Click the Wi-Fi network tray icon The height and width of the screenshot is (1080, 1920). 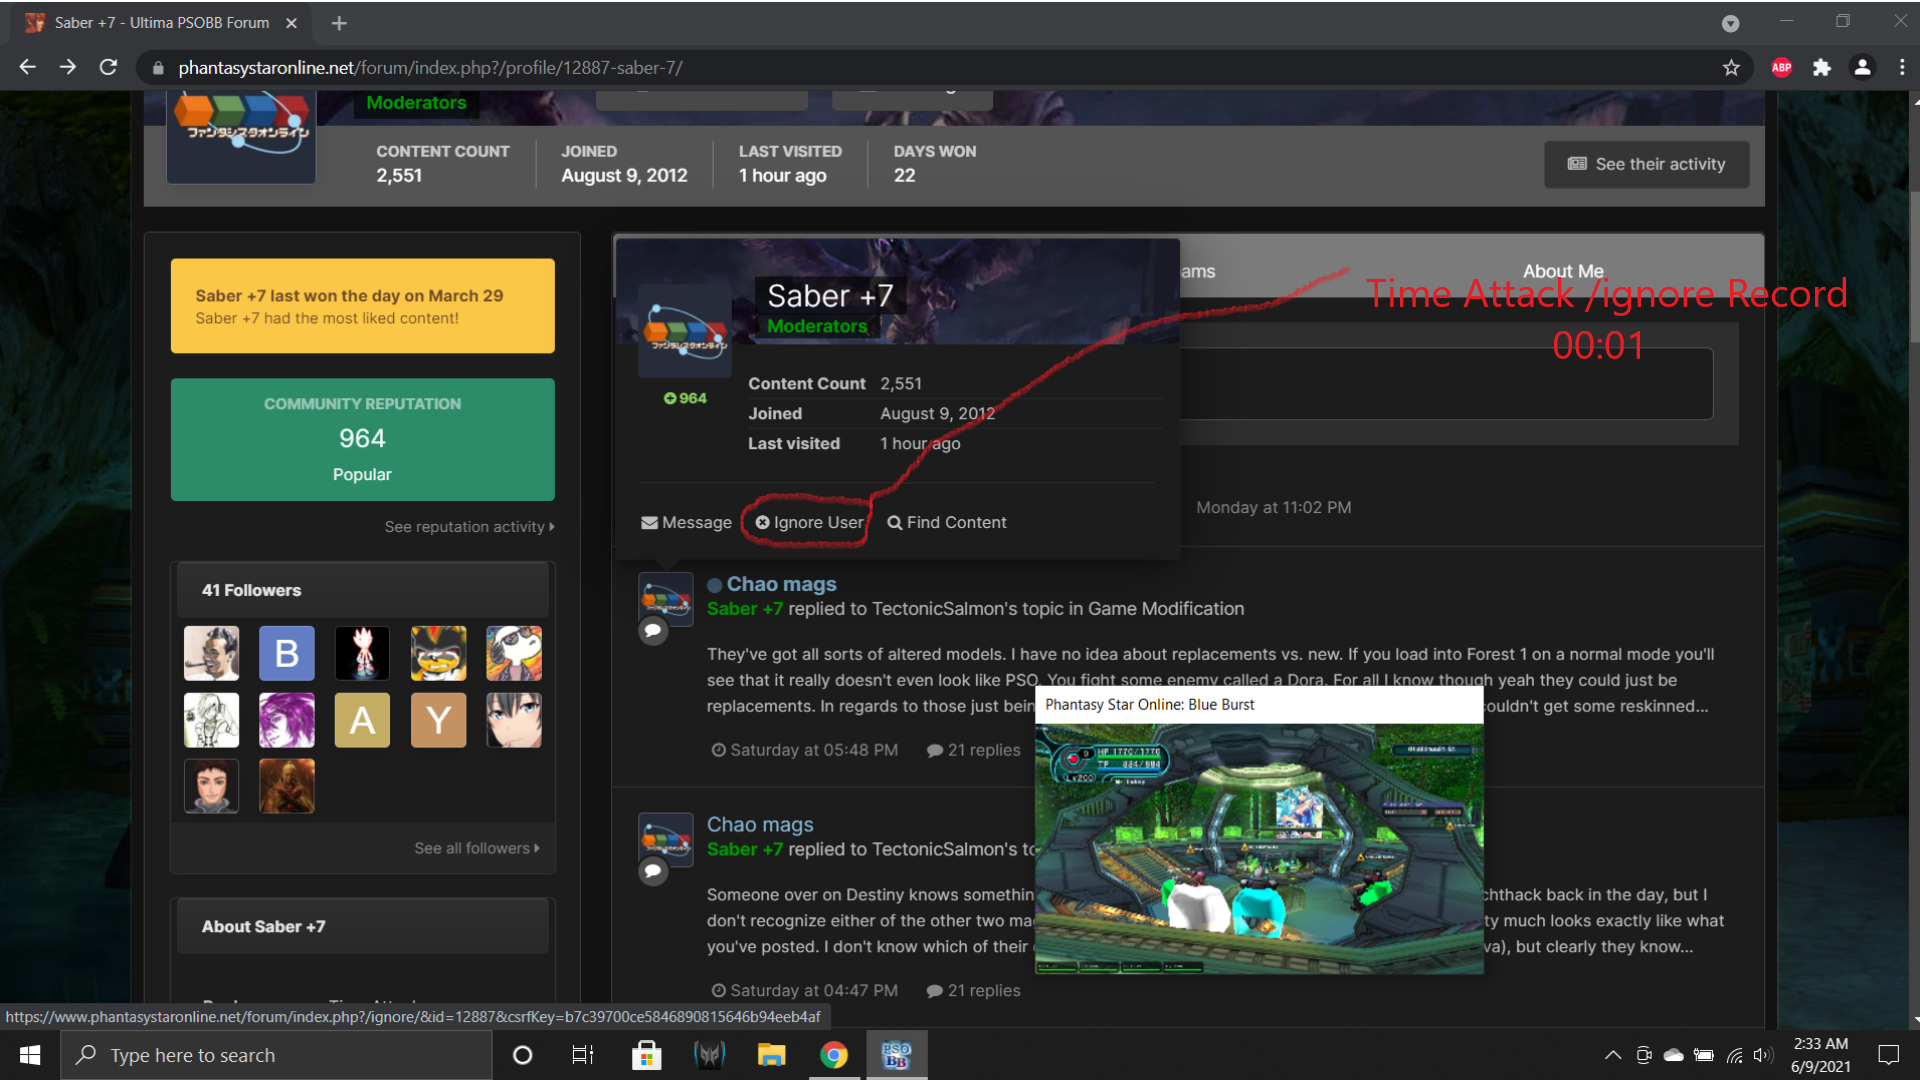[x=1735, y=1055]
